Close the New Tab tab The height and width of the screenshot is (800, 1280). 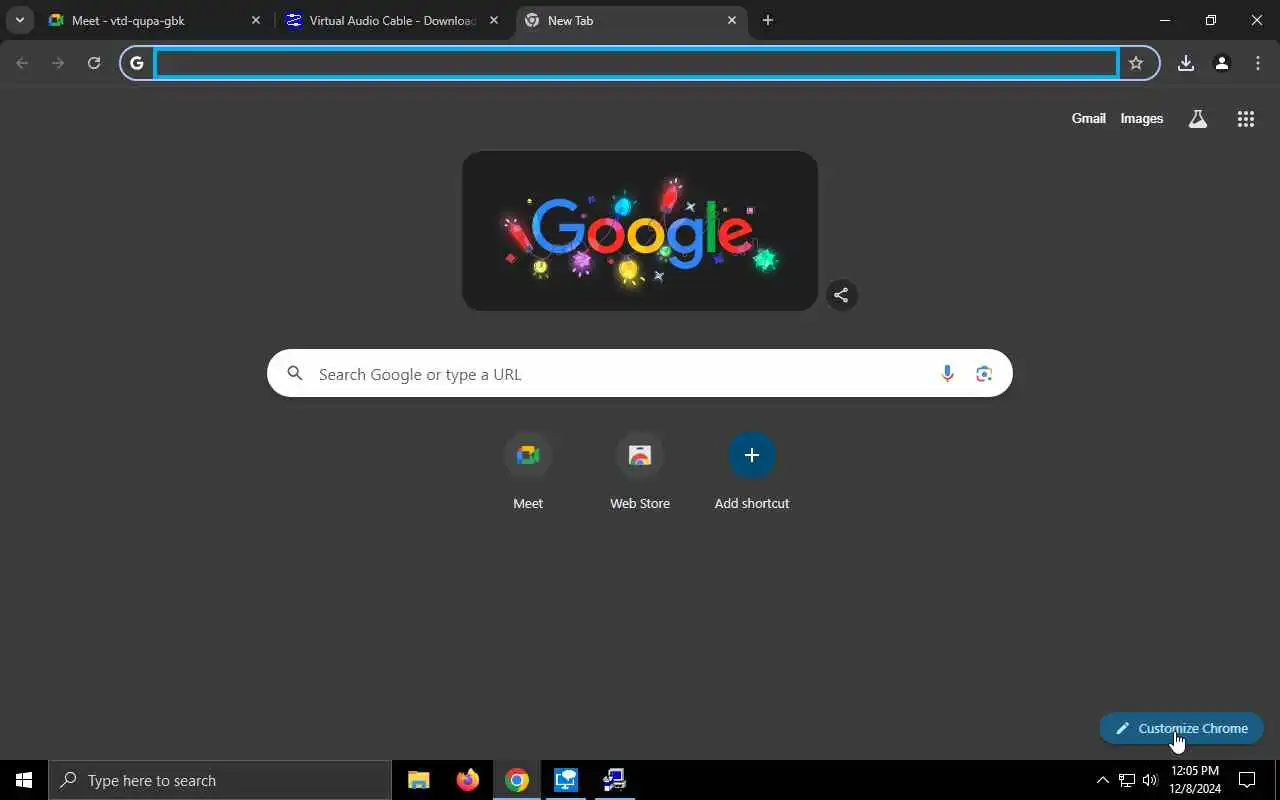click(x=732, y=20)
